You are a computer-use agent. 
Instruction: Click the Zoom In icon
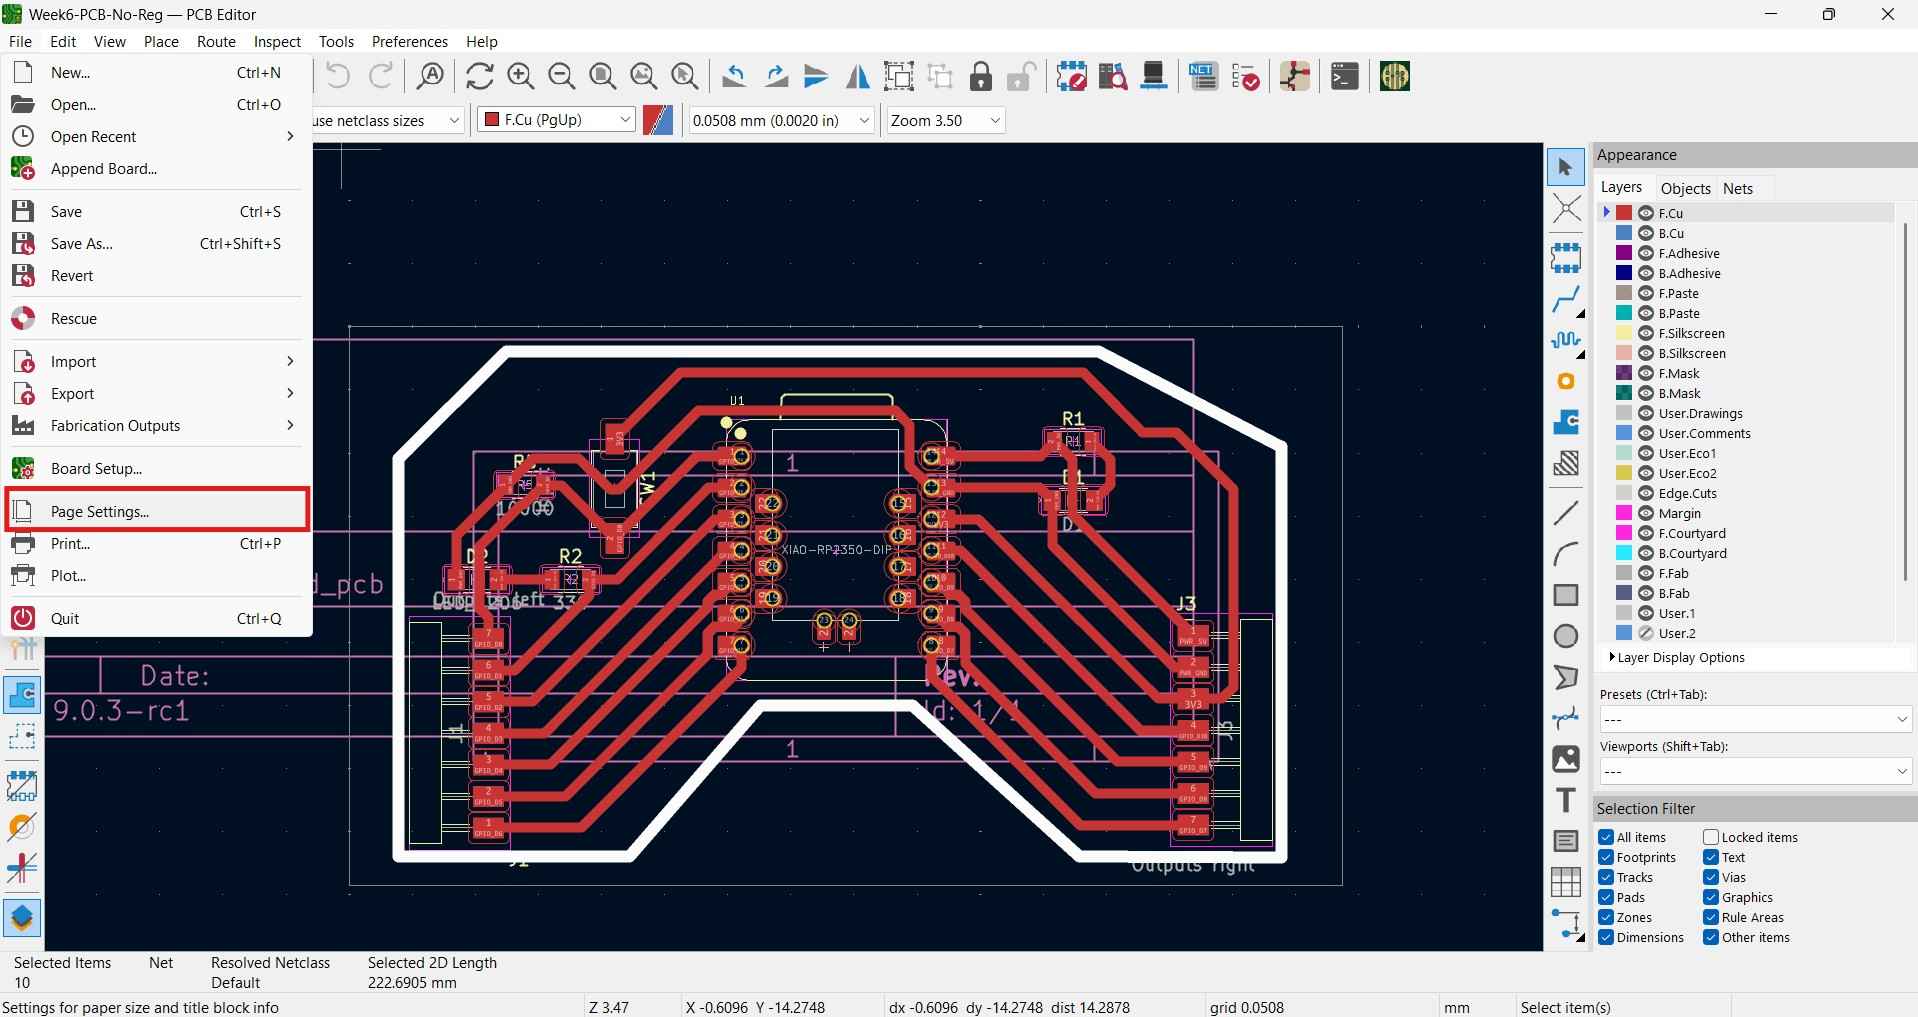[x=520, y=76]
